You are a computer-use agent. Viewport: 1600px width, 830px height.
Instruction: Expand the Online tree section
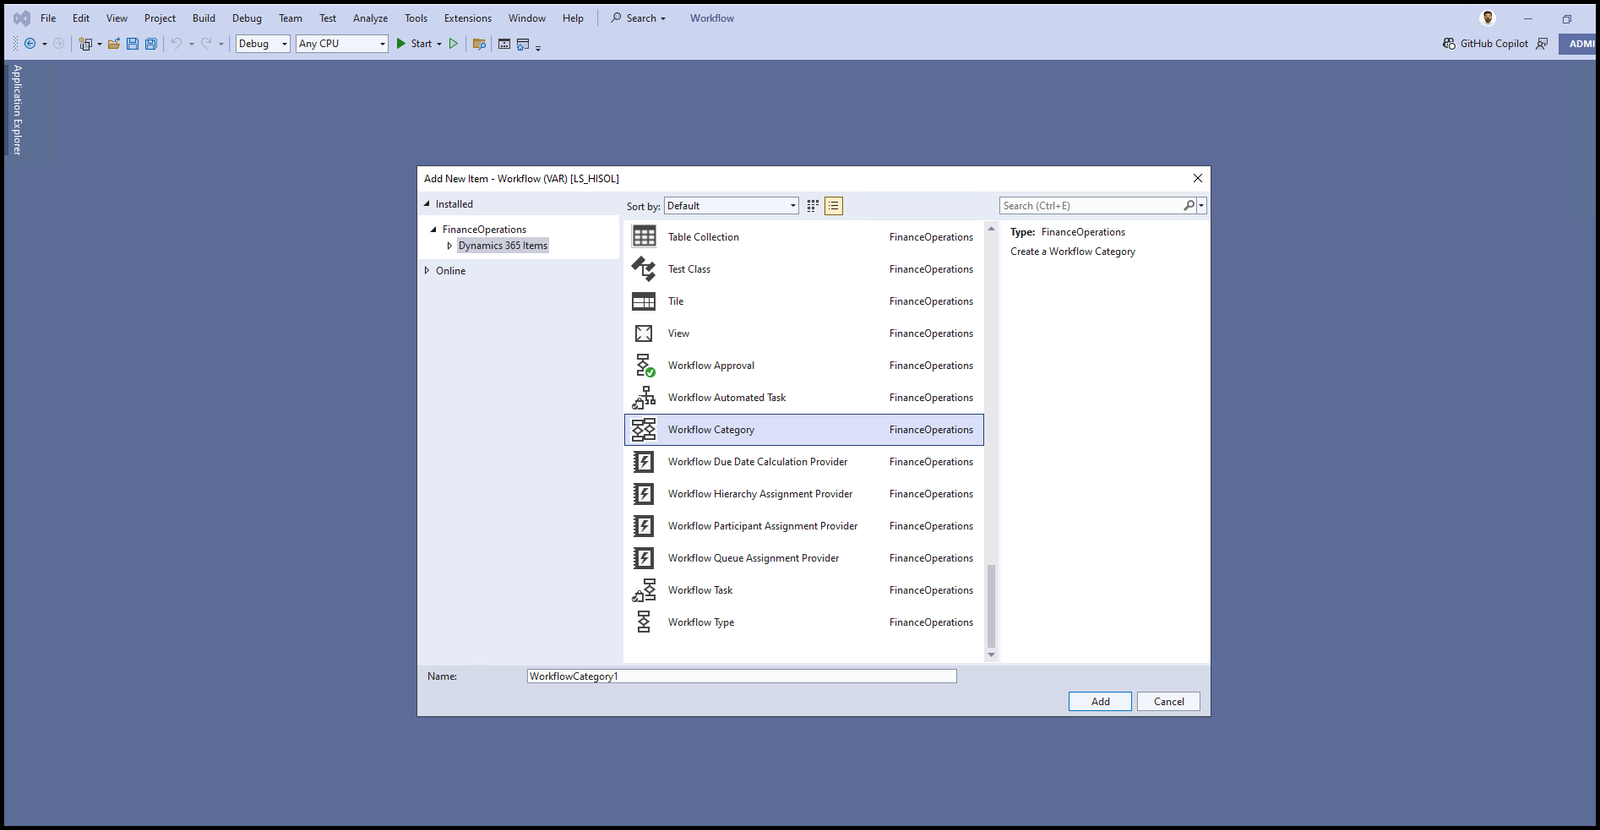point(427,270)
